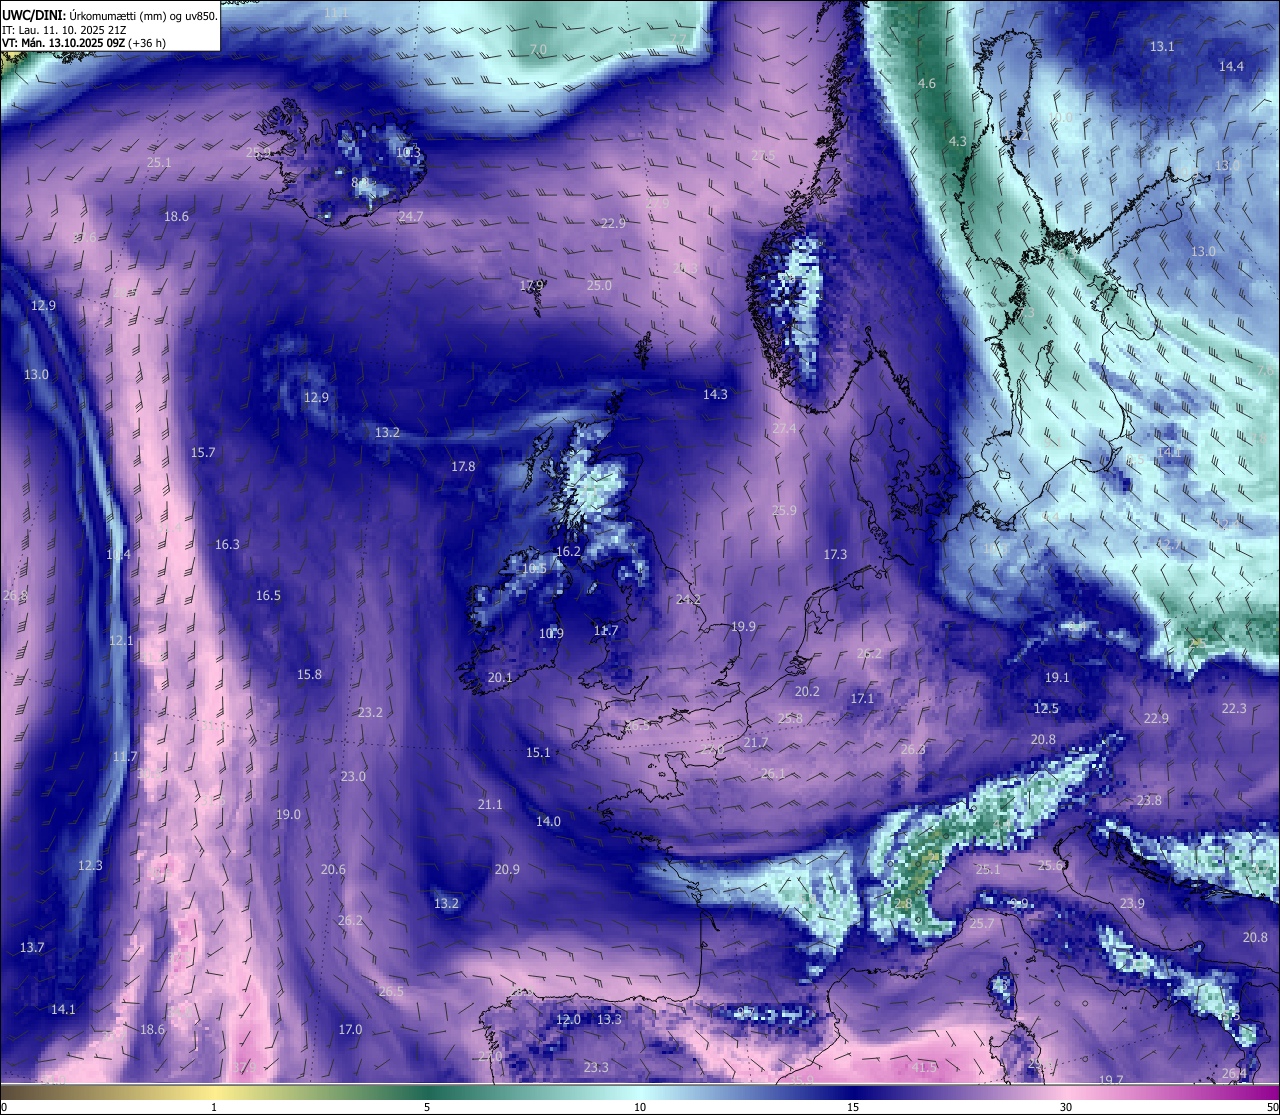Click the map value '13.1' in the top right
This screenshot has width=1280, height=1115.
pyautogui.click(x=1162, y=46)
